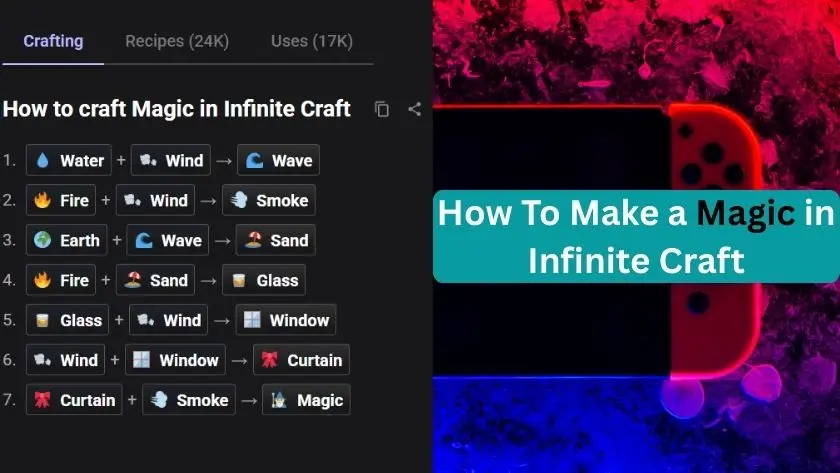Select the Wave element in step 3

[x=168, y=240]
